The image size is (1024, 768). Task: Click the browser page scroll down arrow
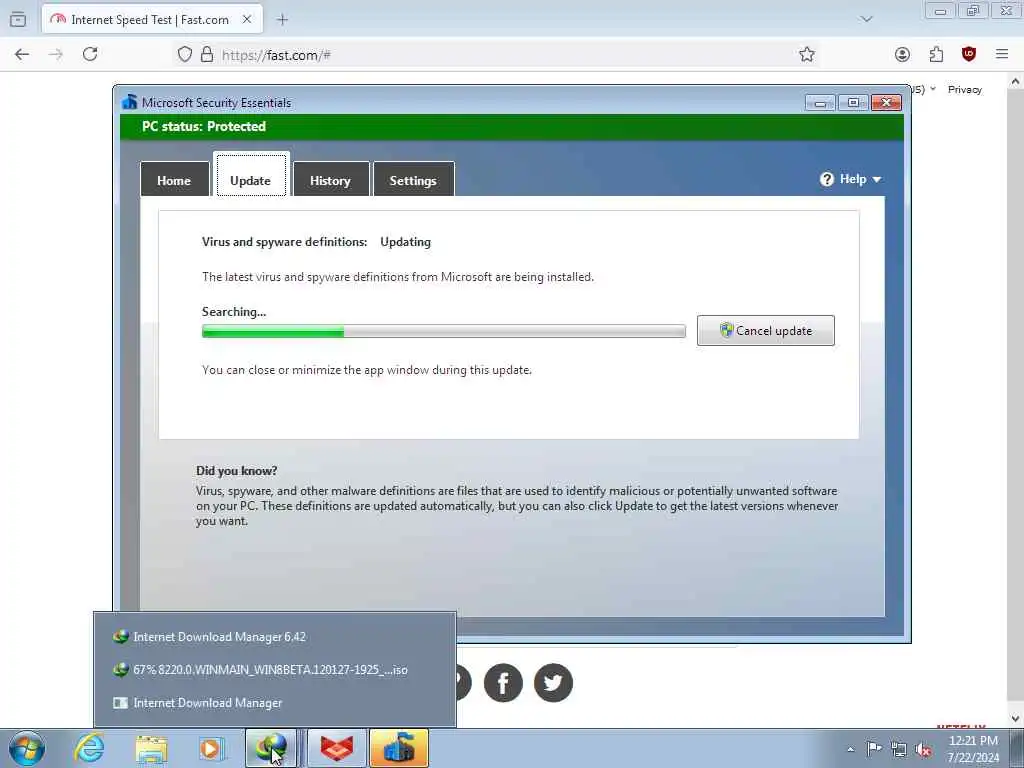click(x=1015, y=718)
